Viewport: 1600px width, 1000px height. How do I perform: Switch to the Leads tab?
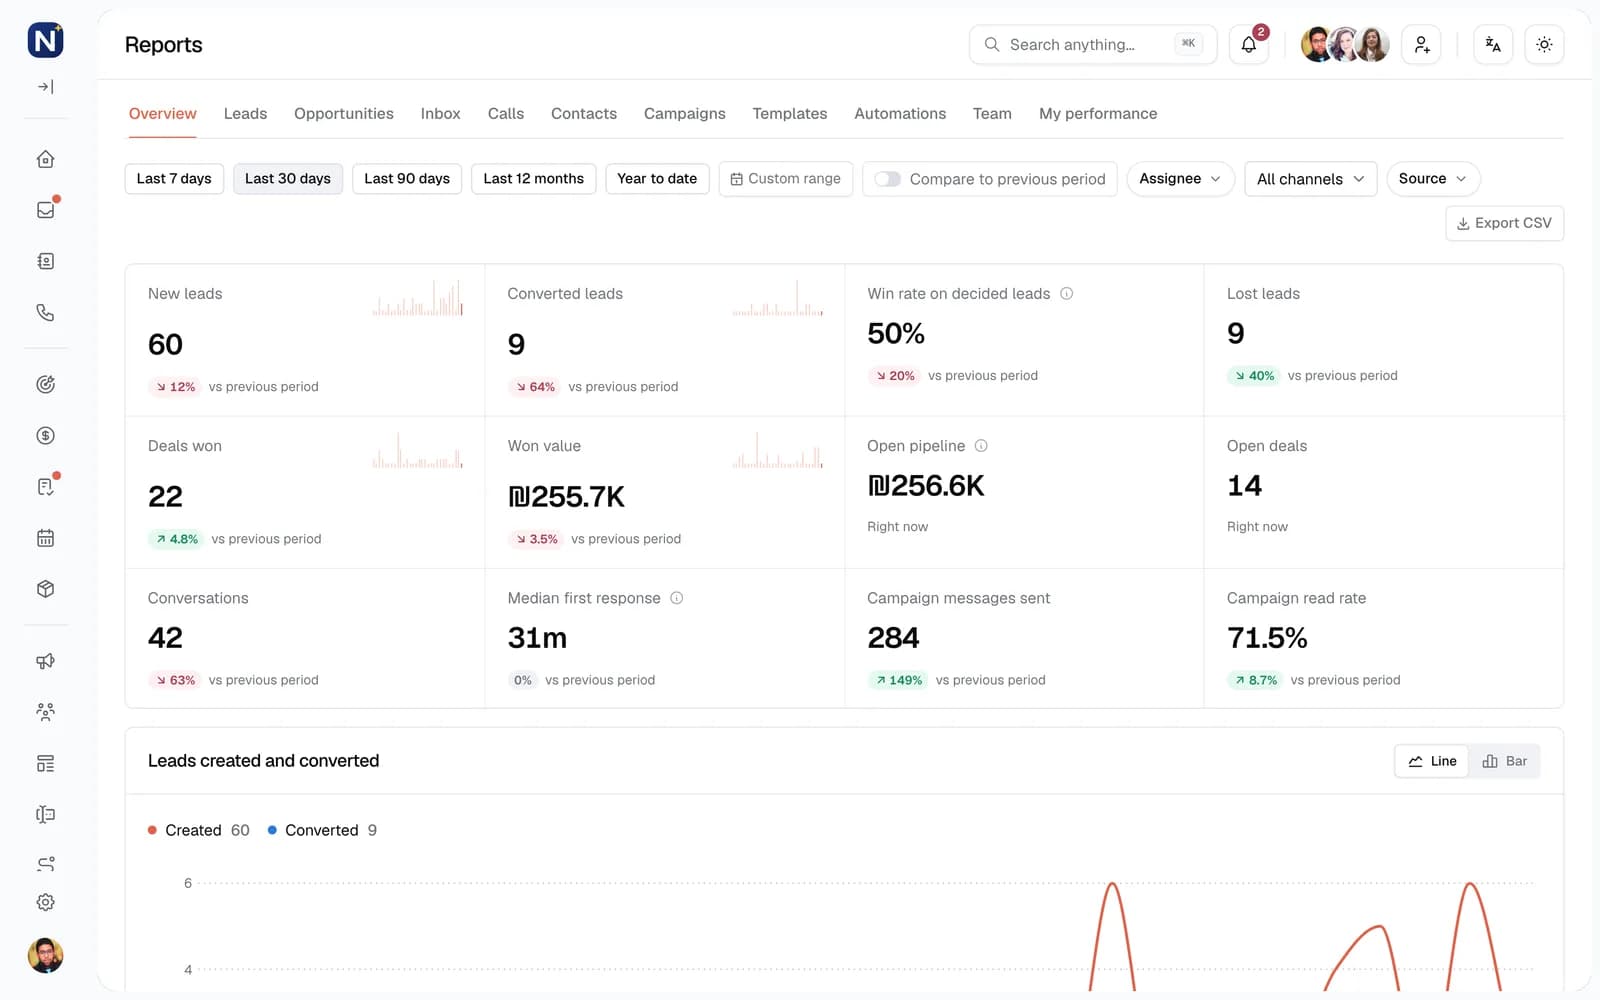(x=245, y=114)
